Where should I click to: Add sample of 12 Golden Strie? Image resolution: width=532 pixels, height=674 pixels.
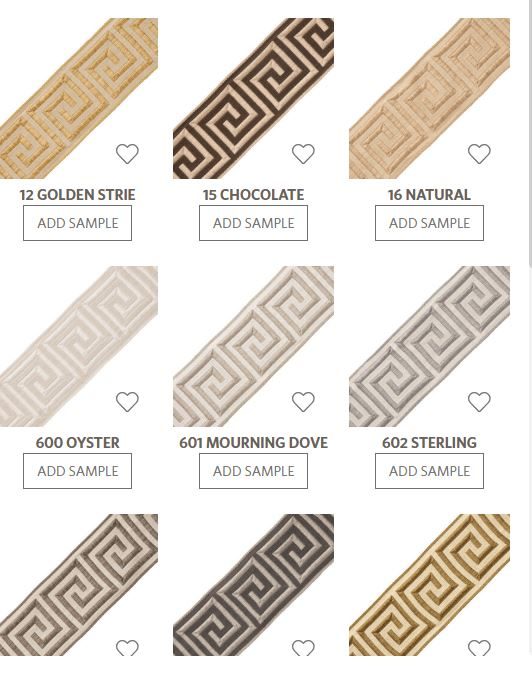coord(77,223)
